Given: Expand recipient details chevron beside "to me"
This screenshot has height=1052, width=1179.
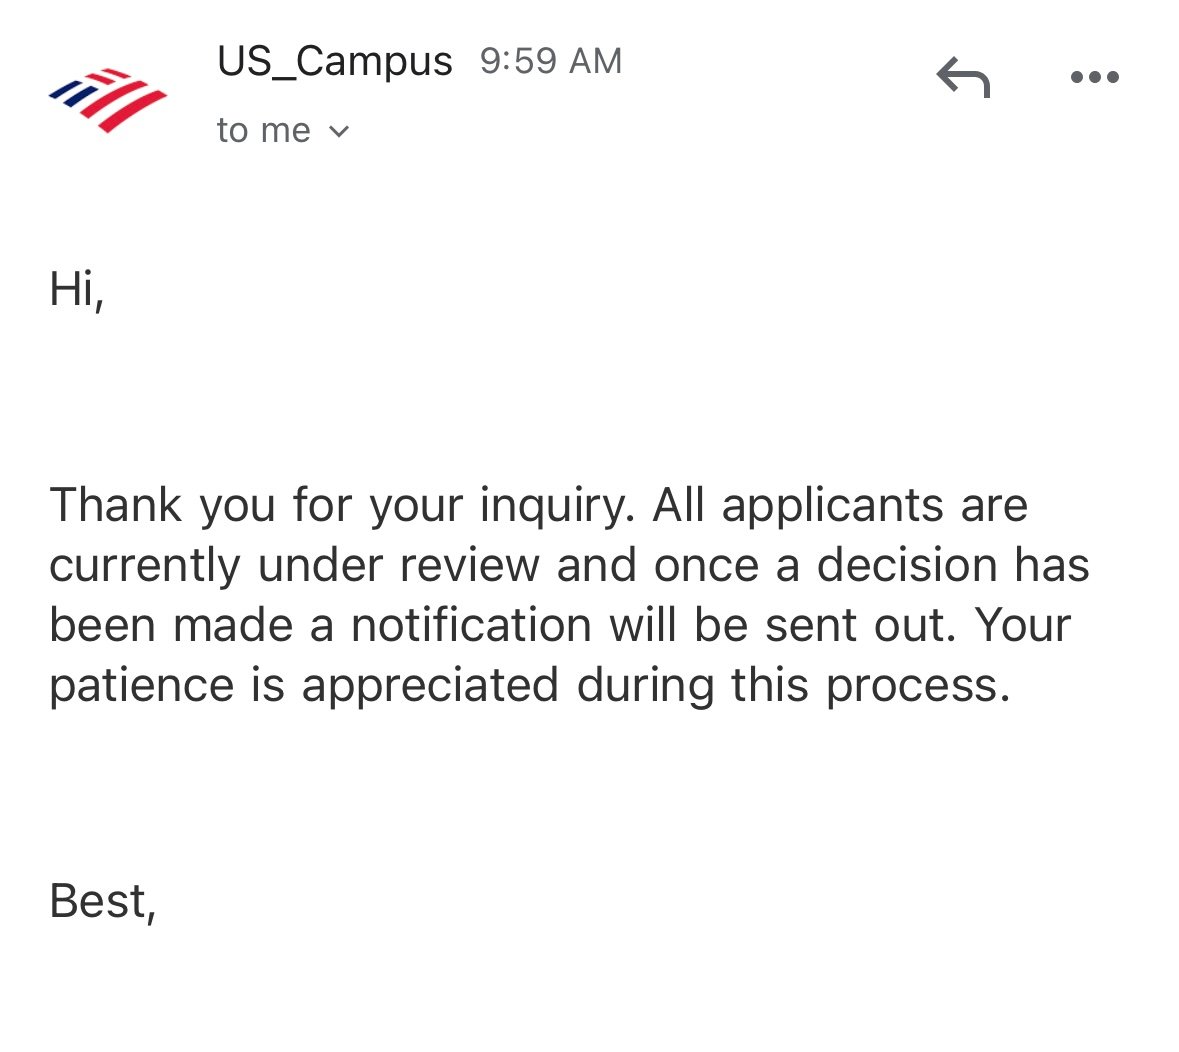Looking at the screenshot, I should 339,131.
